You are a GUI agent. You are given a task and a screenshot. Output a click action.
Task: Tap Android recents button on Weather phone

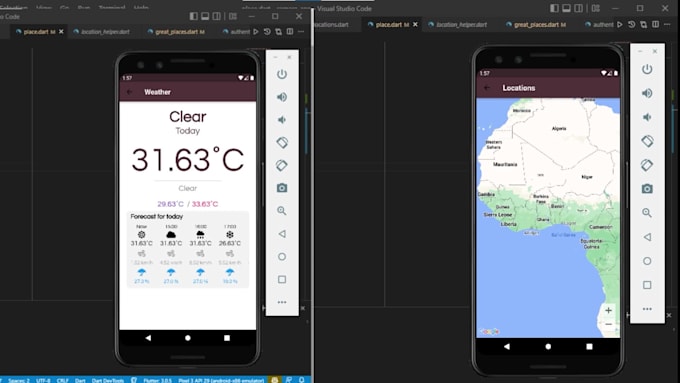coord(227,337)
